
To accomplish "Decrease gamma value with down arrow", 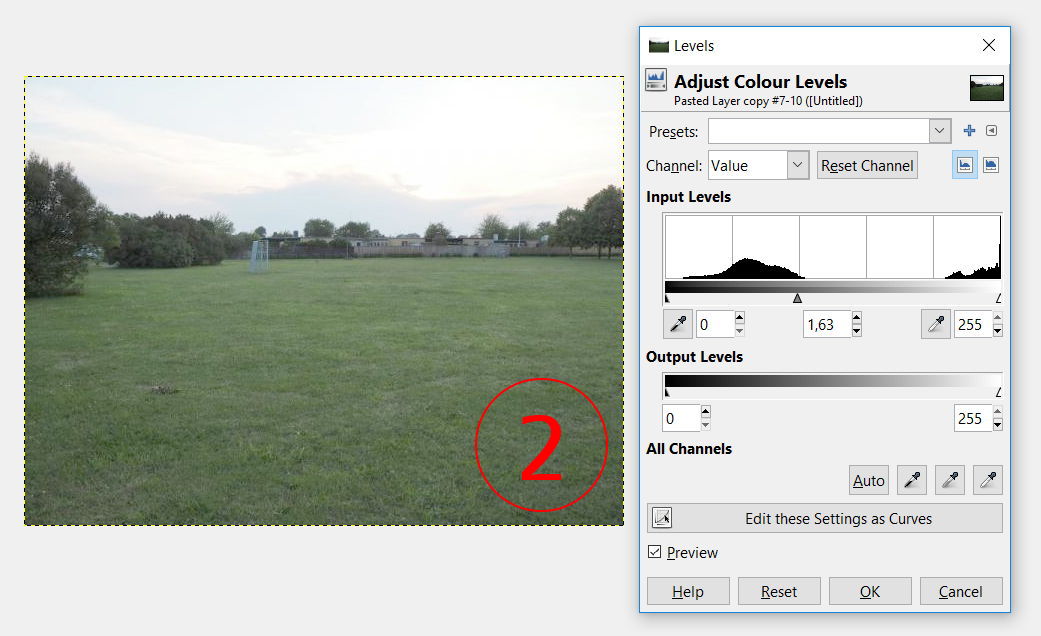I will (x=856, y=331).
